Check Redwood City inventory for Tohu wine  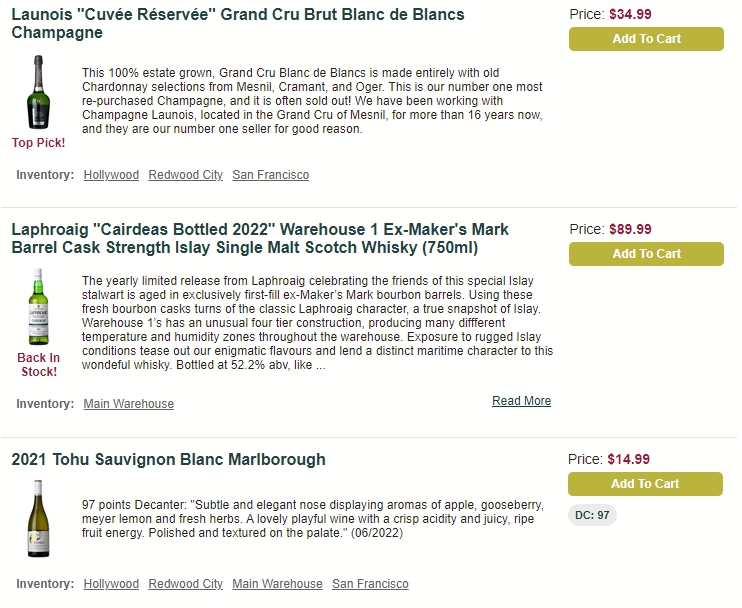[x=186, y=583]
